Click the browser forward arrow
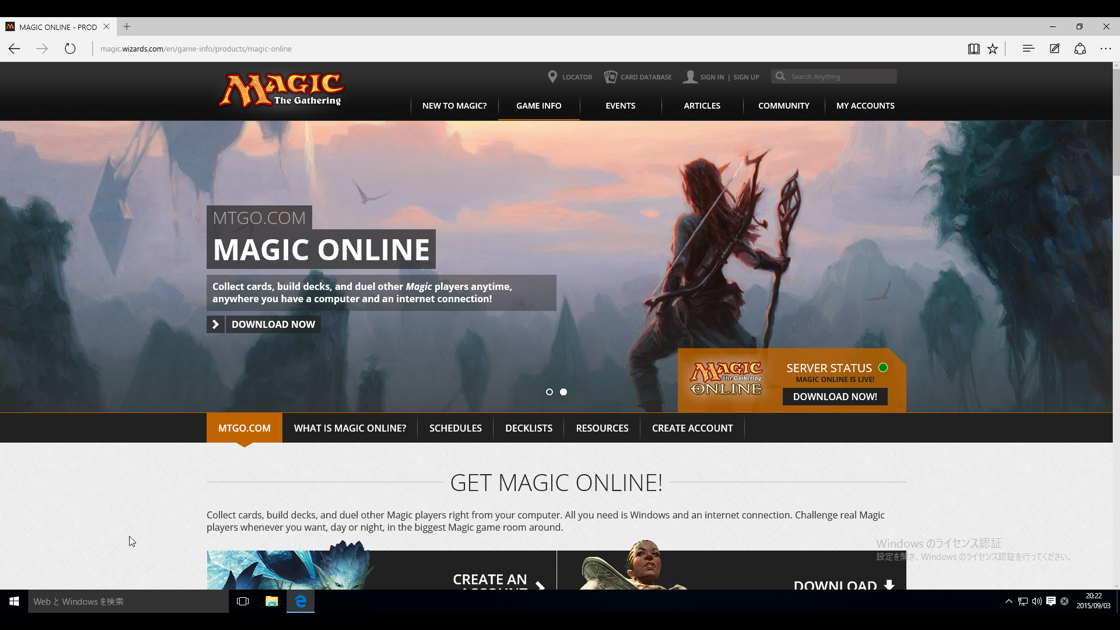This screenshot has width=1120, height=630. tap(42, 49)
